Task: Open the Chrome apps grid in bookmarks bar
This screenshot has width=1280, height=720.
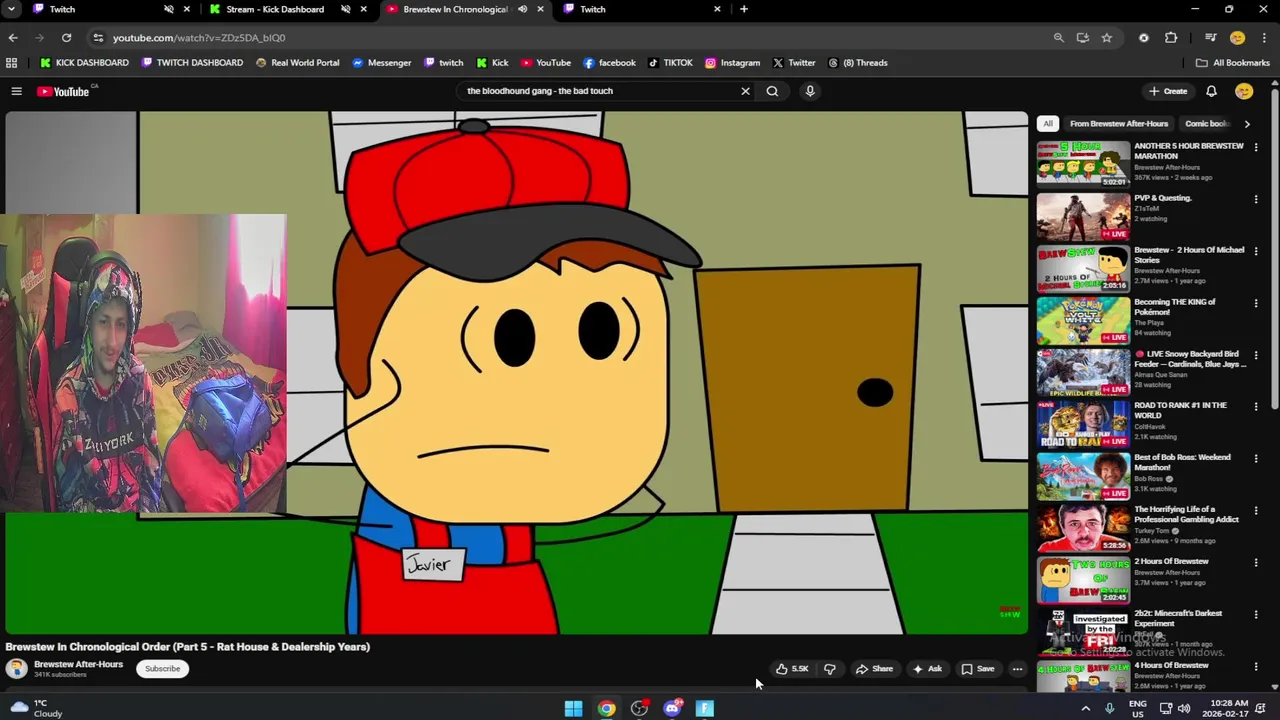Action: coord(11,63)
